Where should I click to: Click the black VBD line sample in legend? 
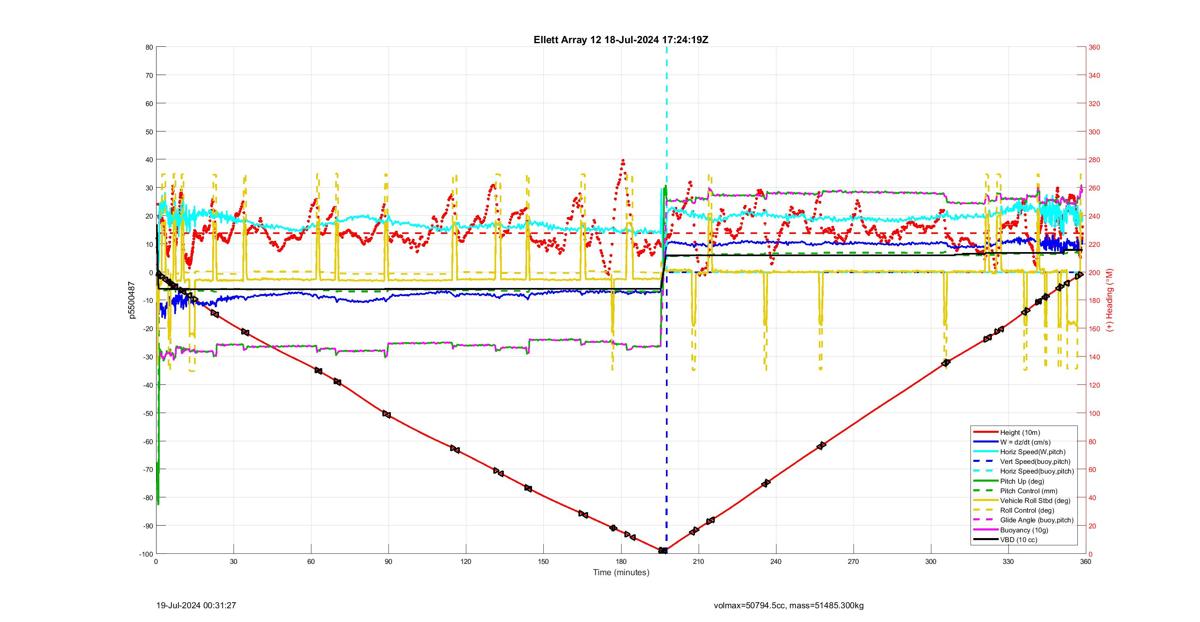click(x=985, y=539)
